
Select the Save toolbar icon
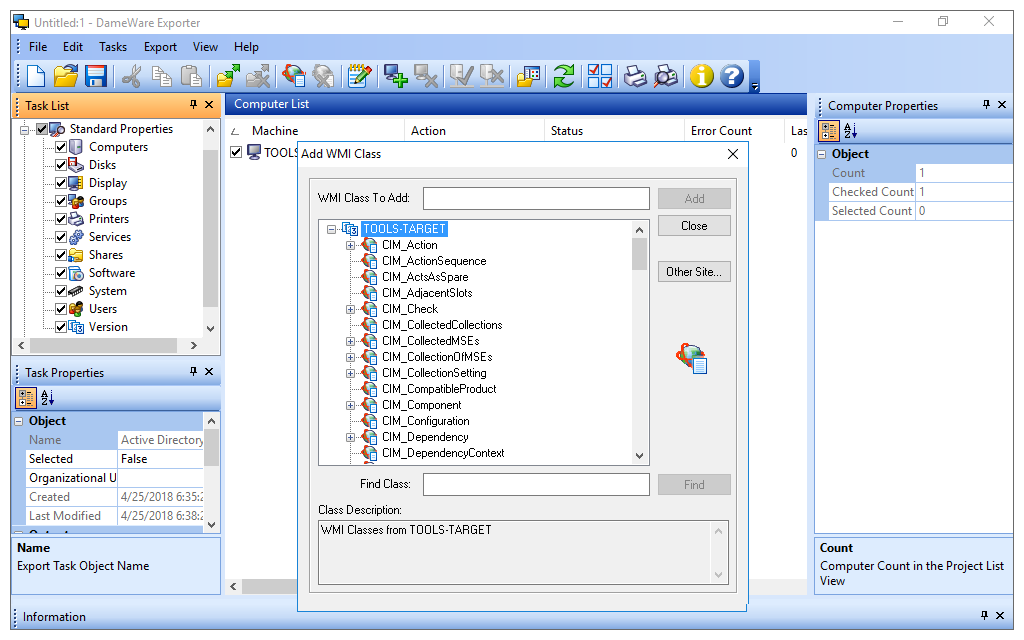pos(96,76)
